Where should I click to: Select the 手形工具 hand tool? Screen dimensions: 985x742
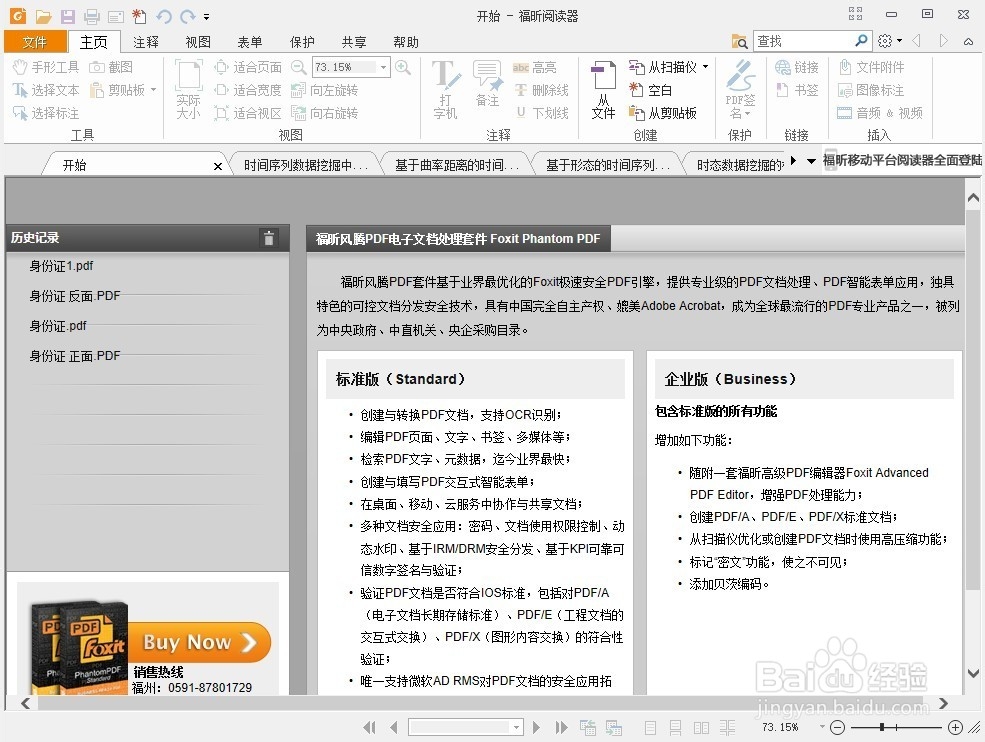[x=46, y=67]
